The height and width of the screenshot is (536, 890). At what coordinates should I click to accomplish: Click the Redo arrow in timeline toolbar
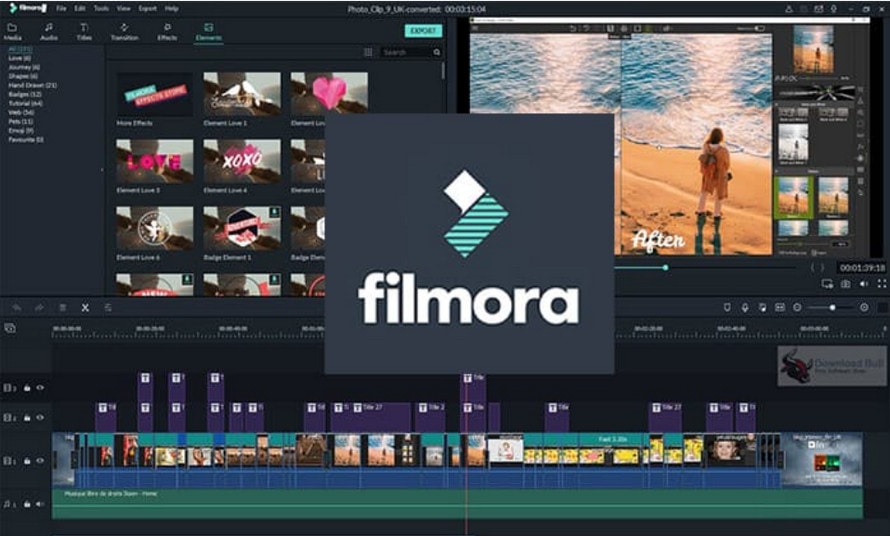coord(39,308)
